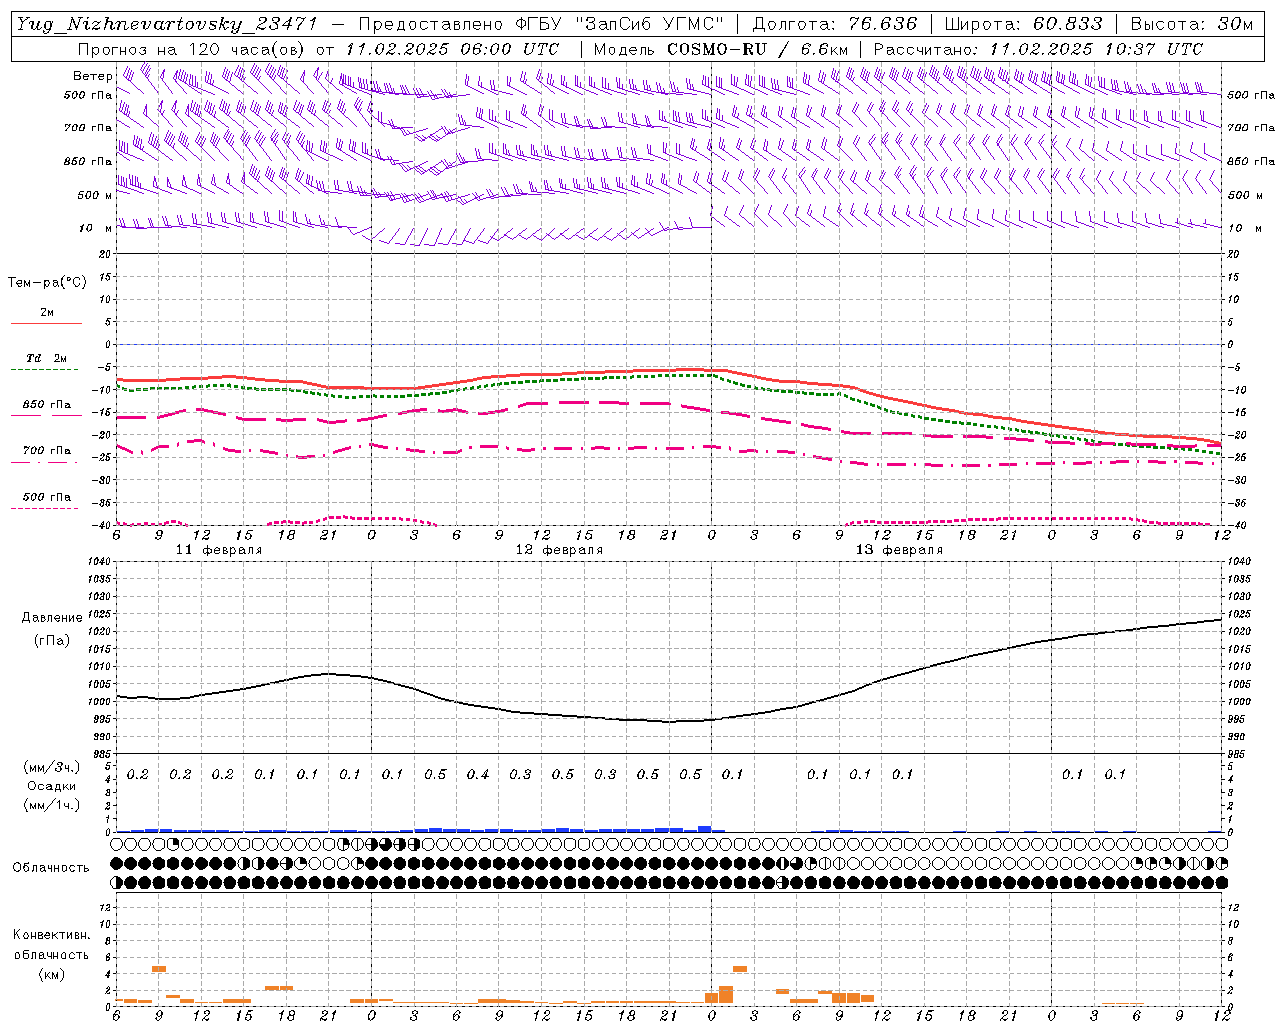The width and height of the screenshot is (1280, 1024).
Task: Click the station title Yug_Nizhnevartovsky_23471
Action: click(x=167, y=24)
